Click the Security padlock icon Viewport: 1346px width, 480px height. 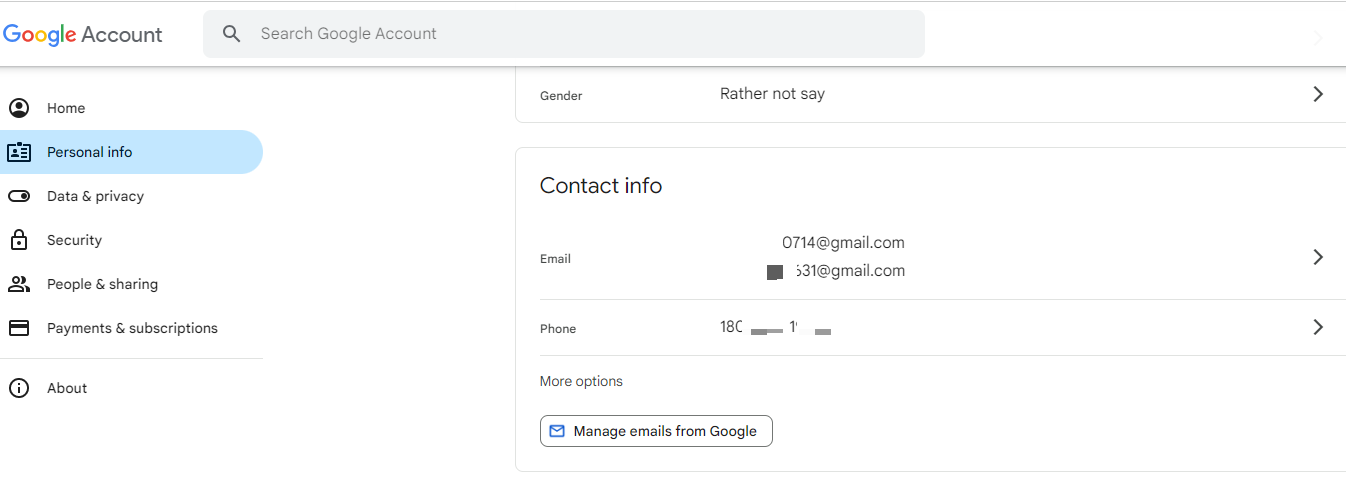pos(18,240)
